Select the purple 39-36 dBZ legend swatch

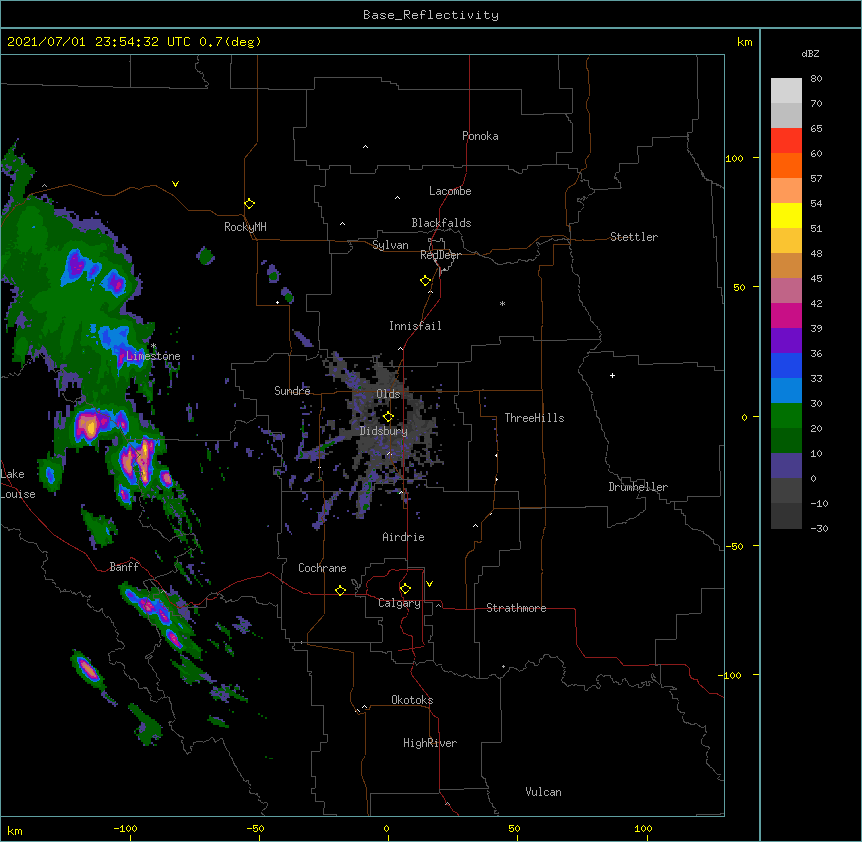pyautogui.click(x=786, y=341)
